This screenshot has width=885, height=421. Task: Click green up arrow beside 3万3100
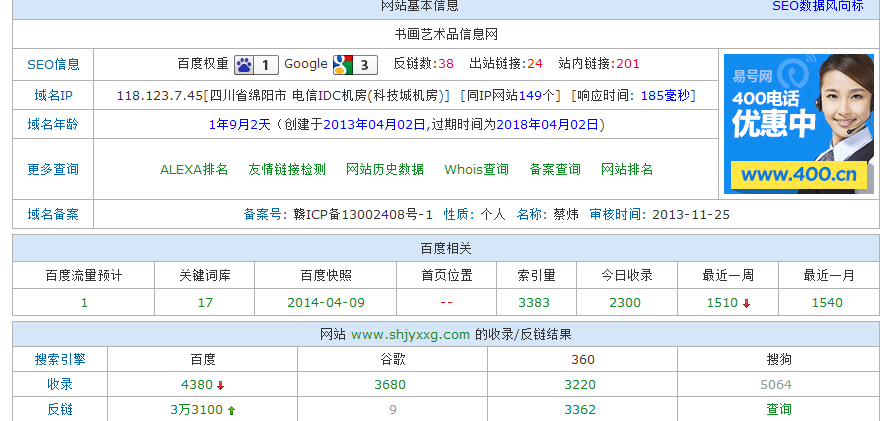point(232,409)
